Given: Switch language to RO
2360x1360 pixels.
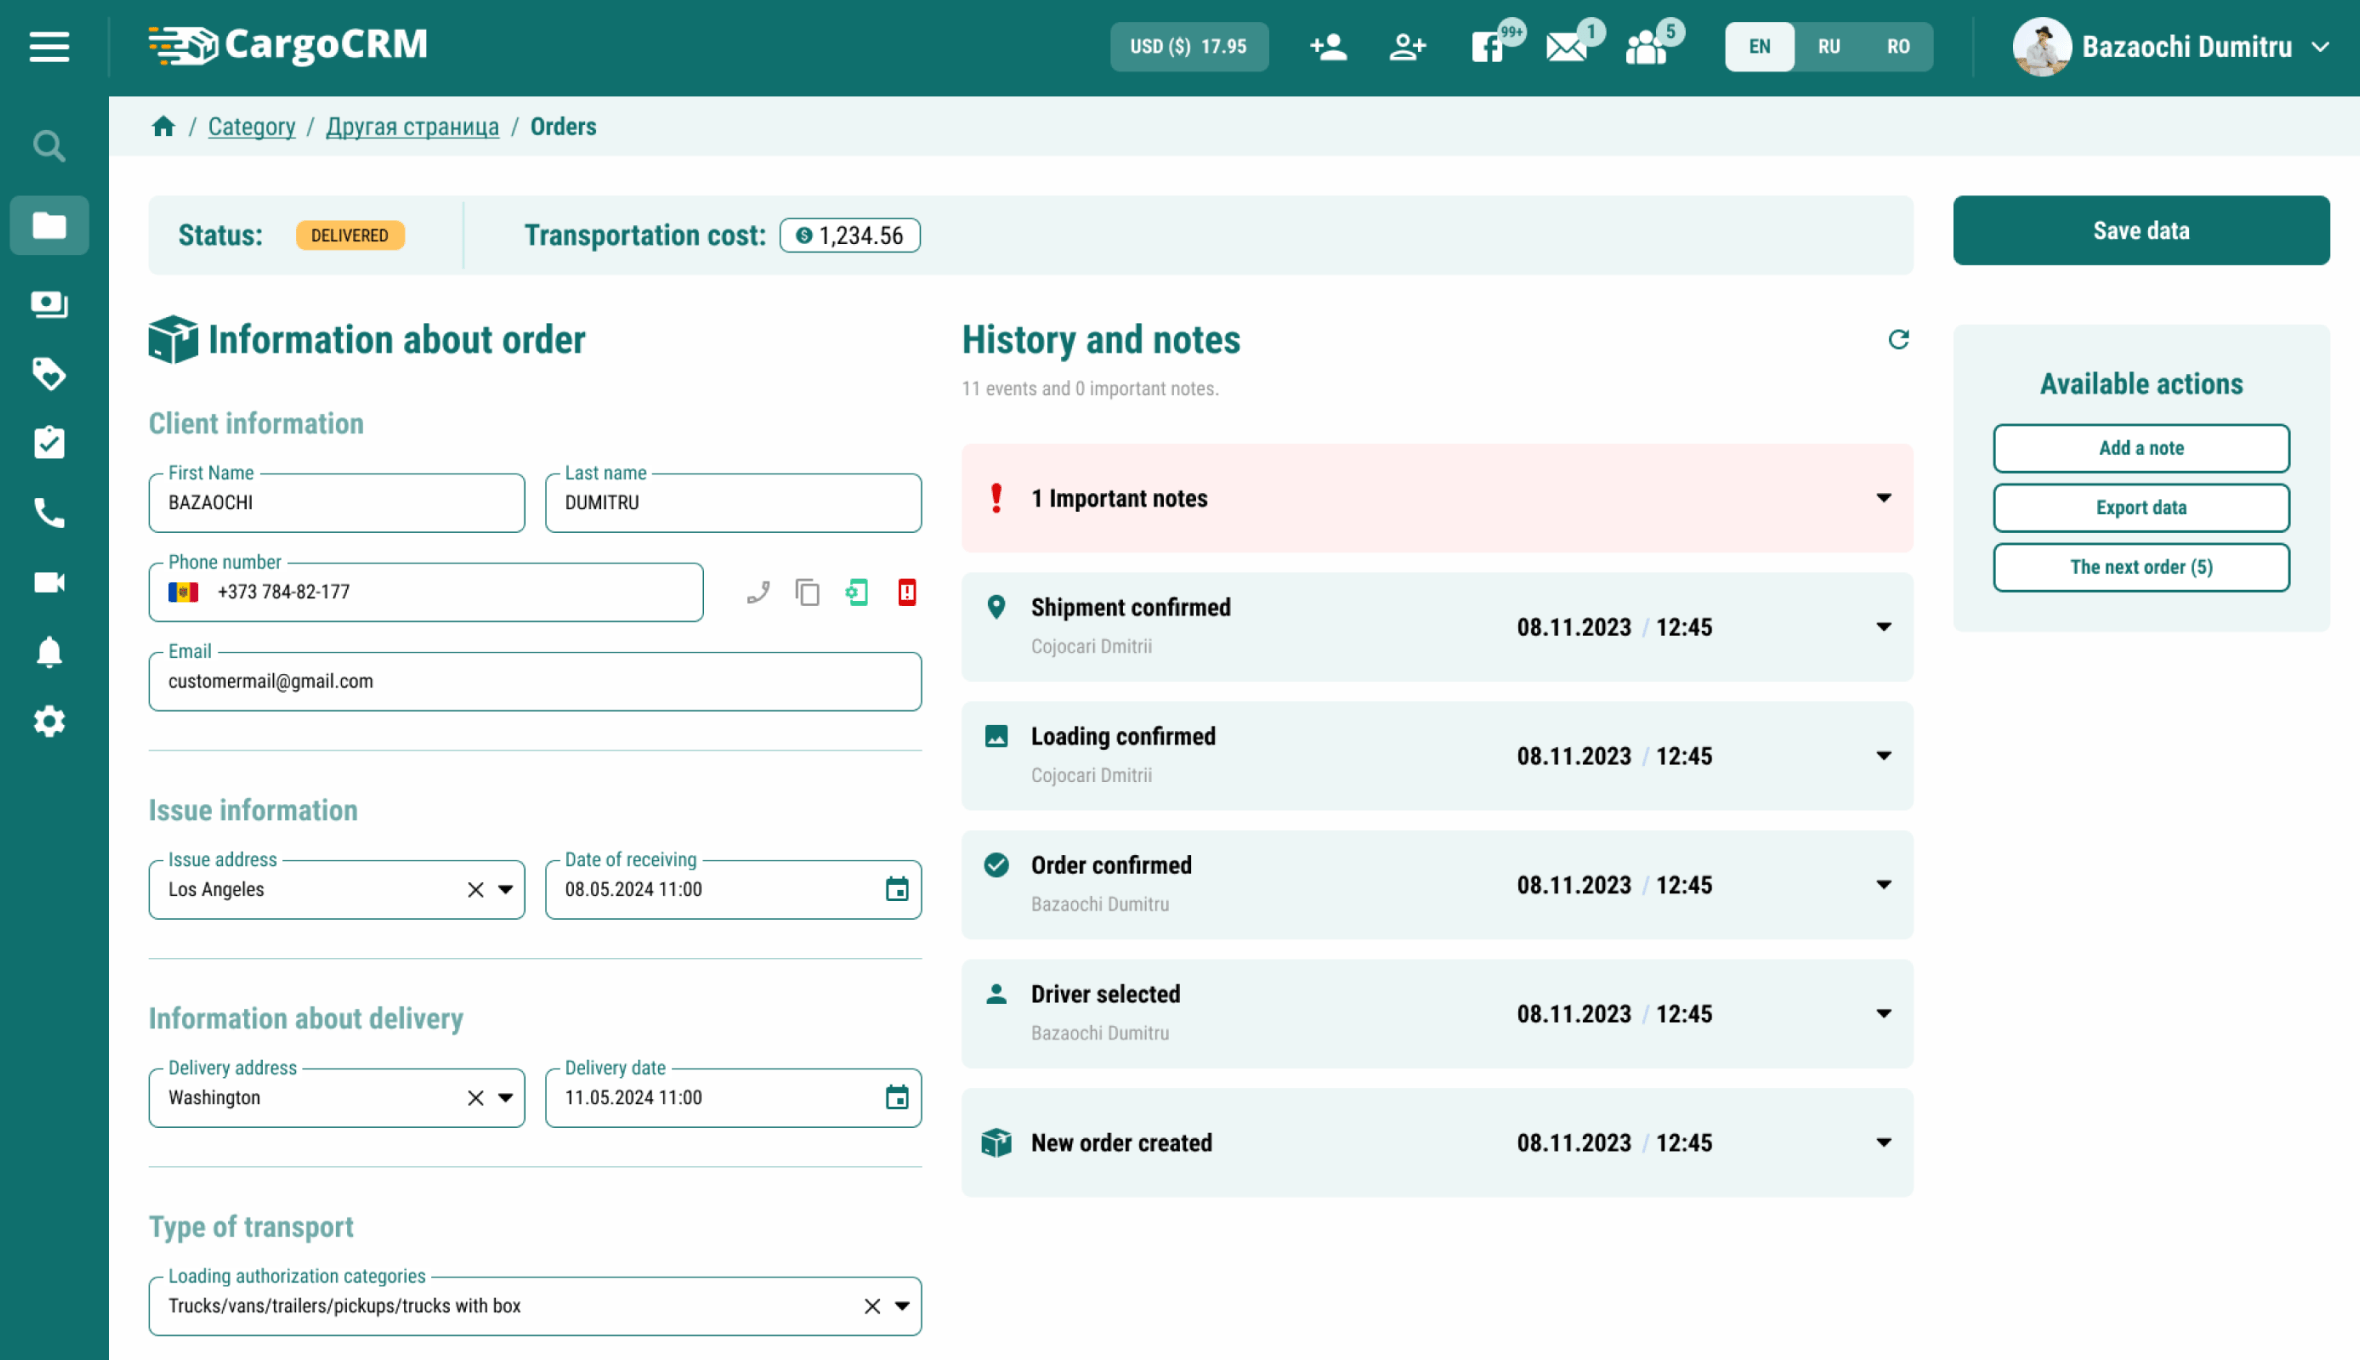Looking at the screenshot, I should tap(1898, 46).
